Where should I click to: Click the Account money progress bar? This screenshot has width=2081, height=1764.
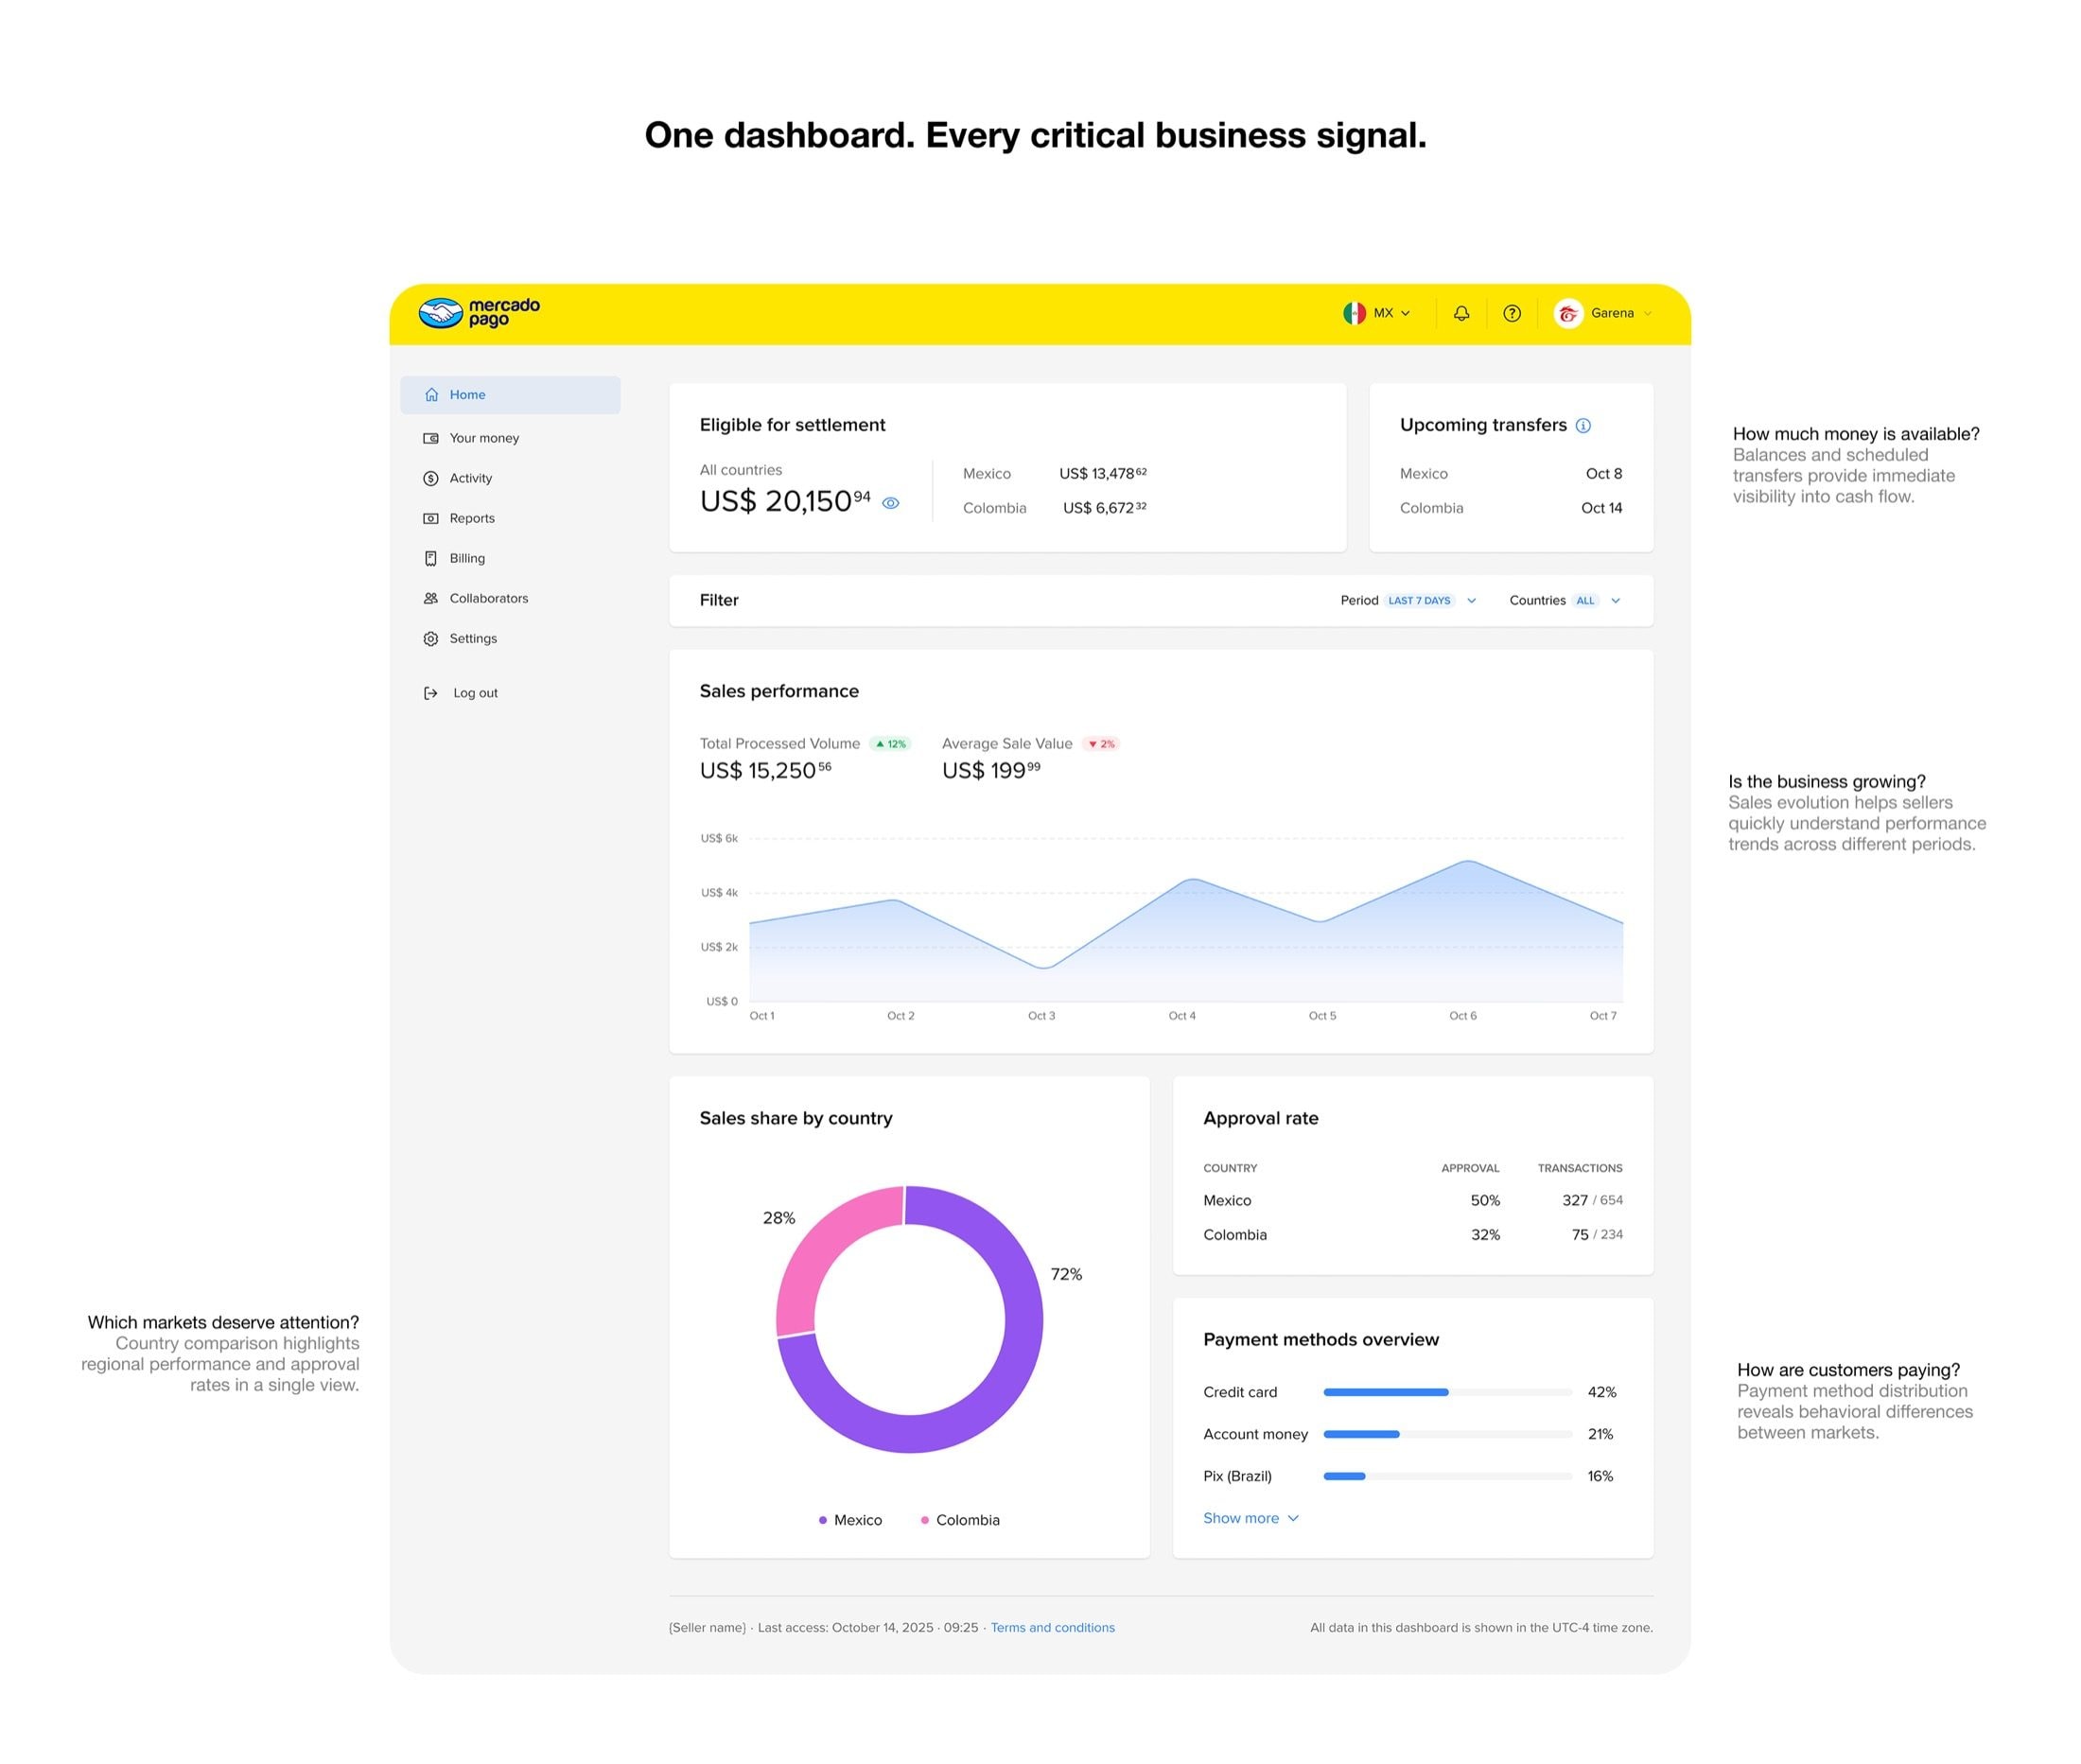pyautogui.click(x=1447, y=1434)
